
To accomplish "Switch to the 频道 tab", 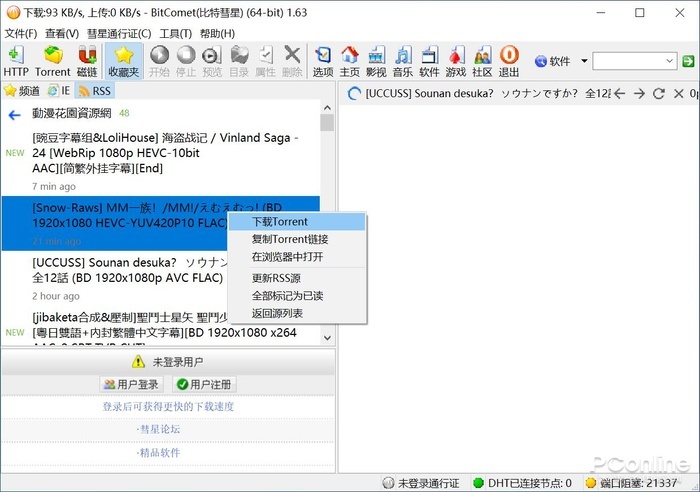I will pyautogui.click(x=22, y=91).
